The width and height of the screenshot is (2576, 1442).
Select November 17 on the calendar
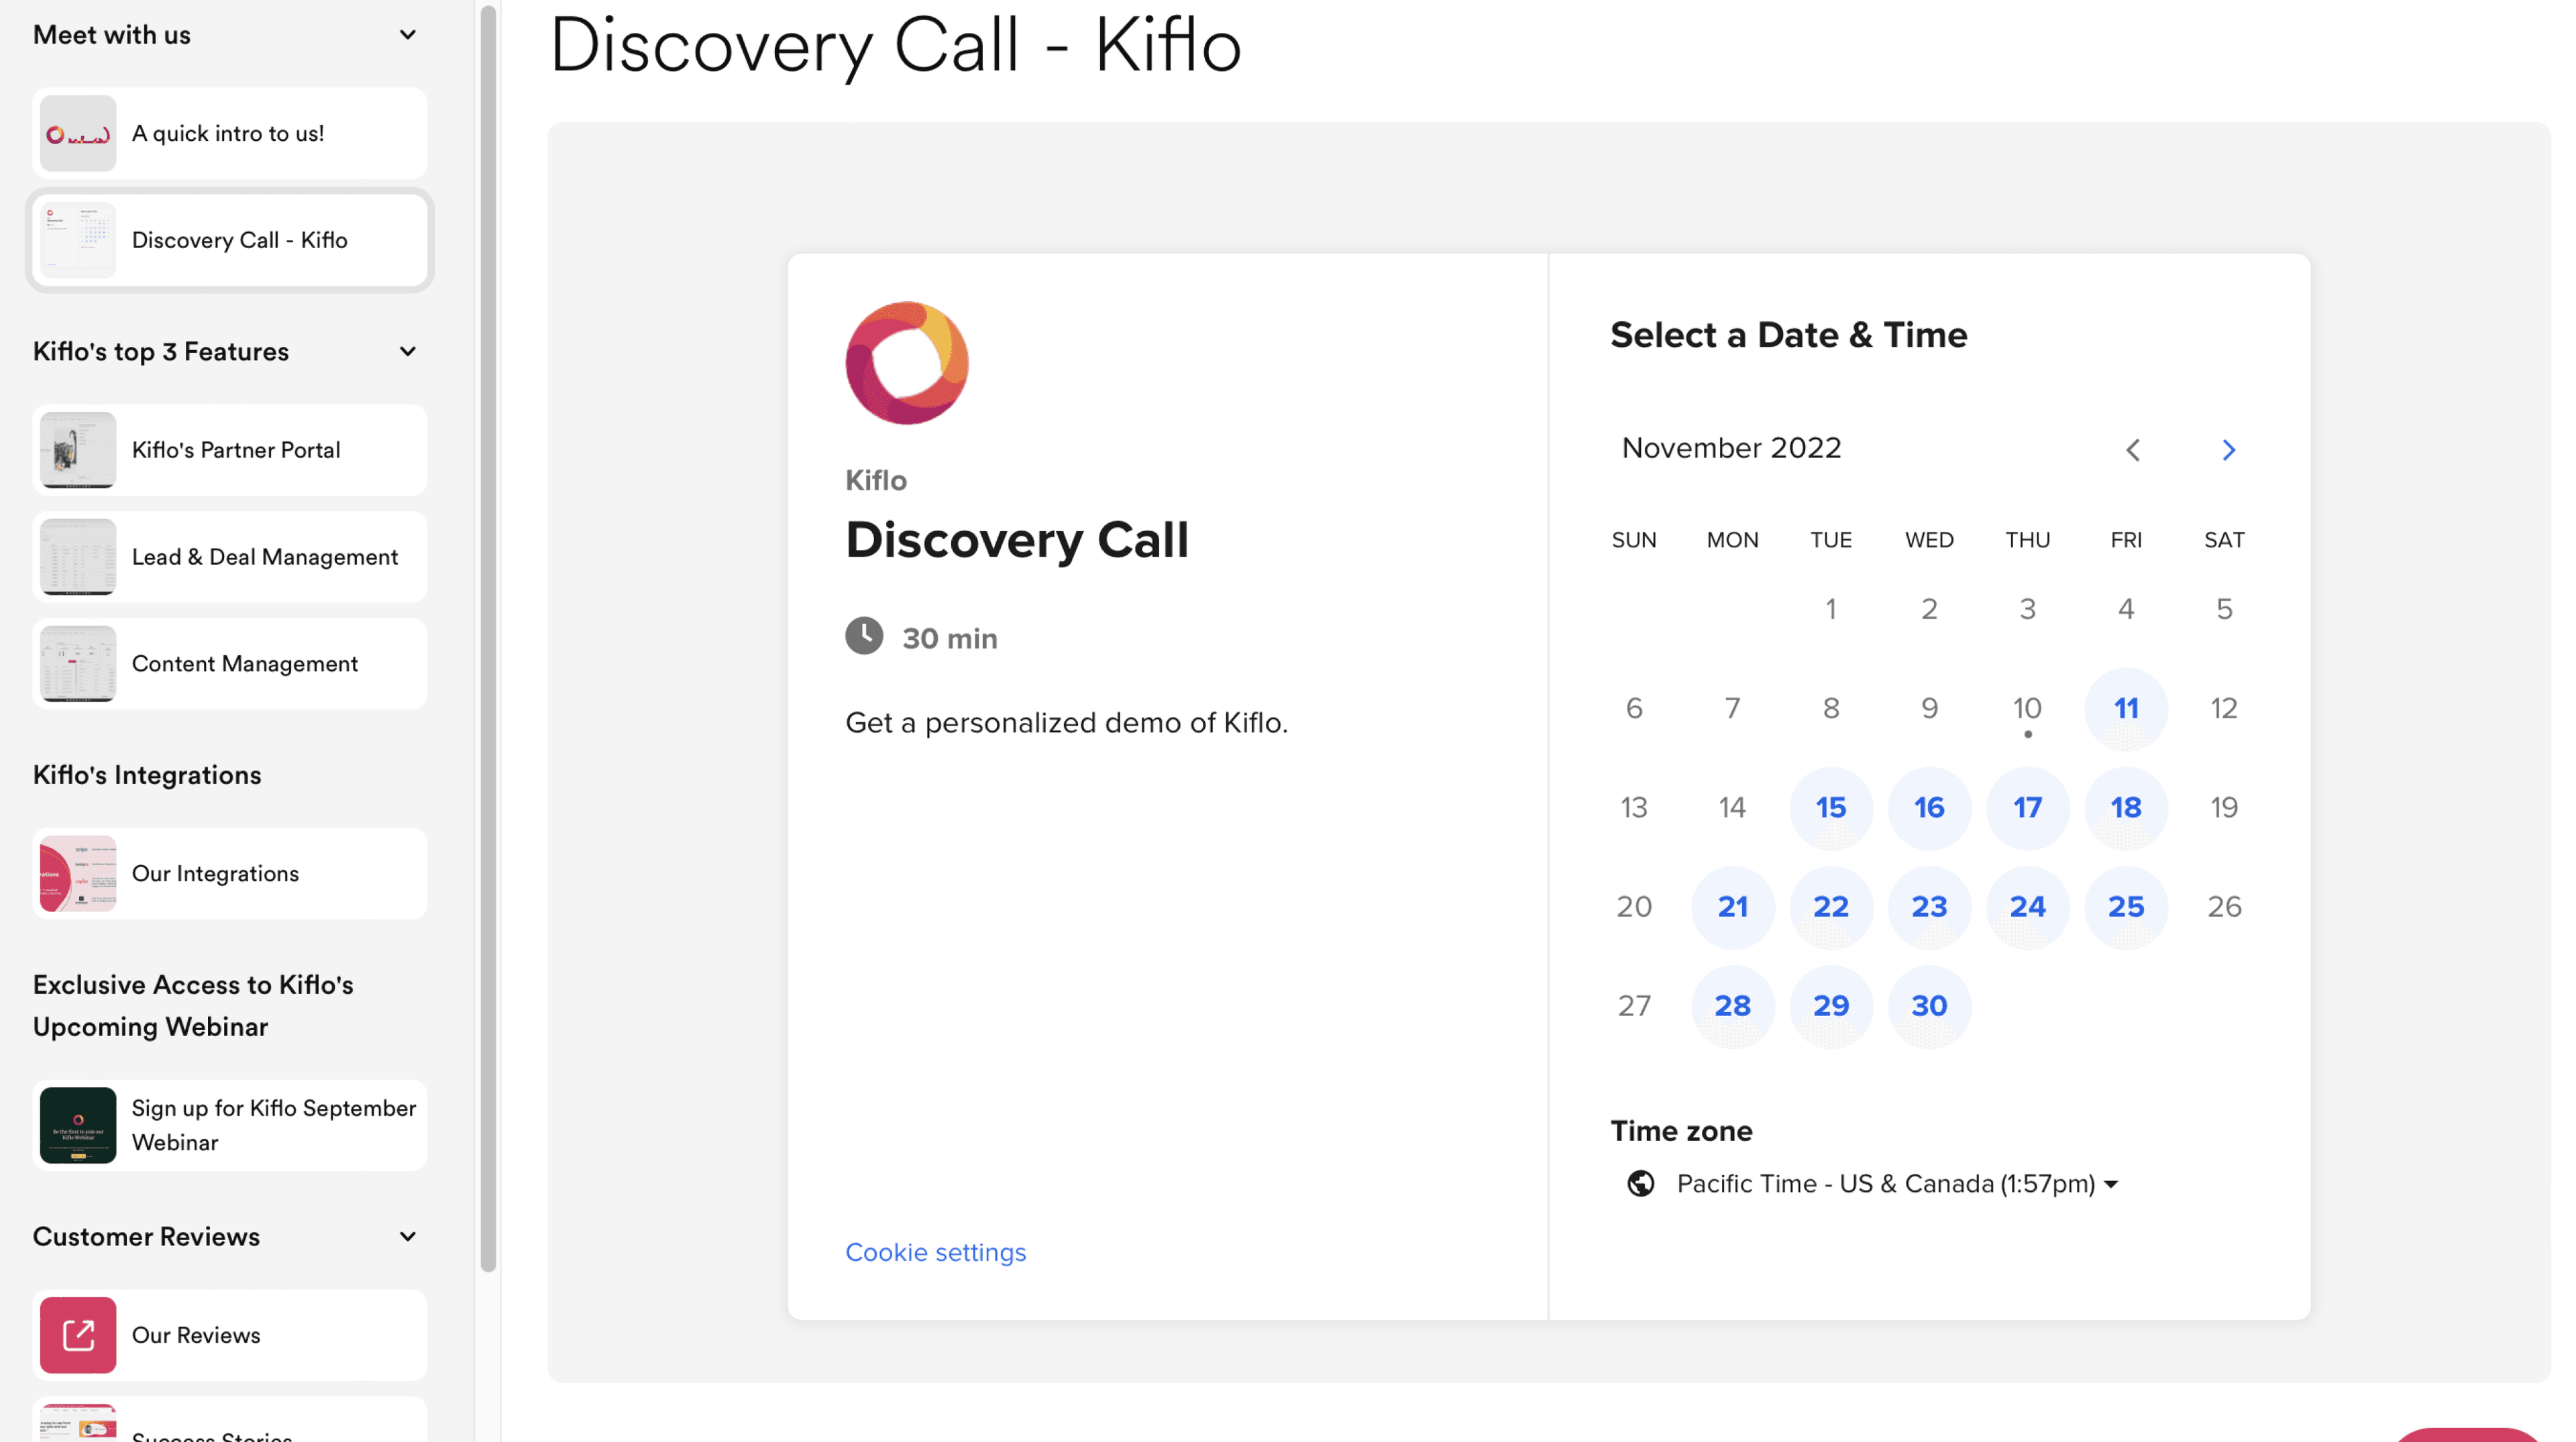2027,808
